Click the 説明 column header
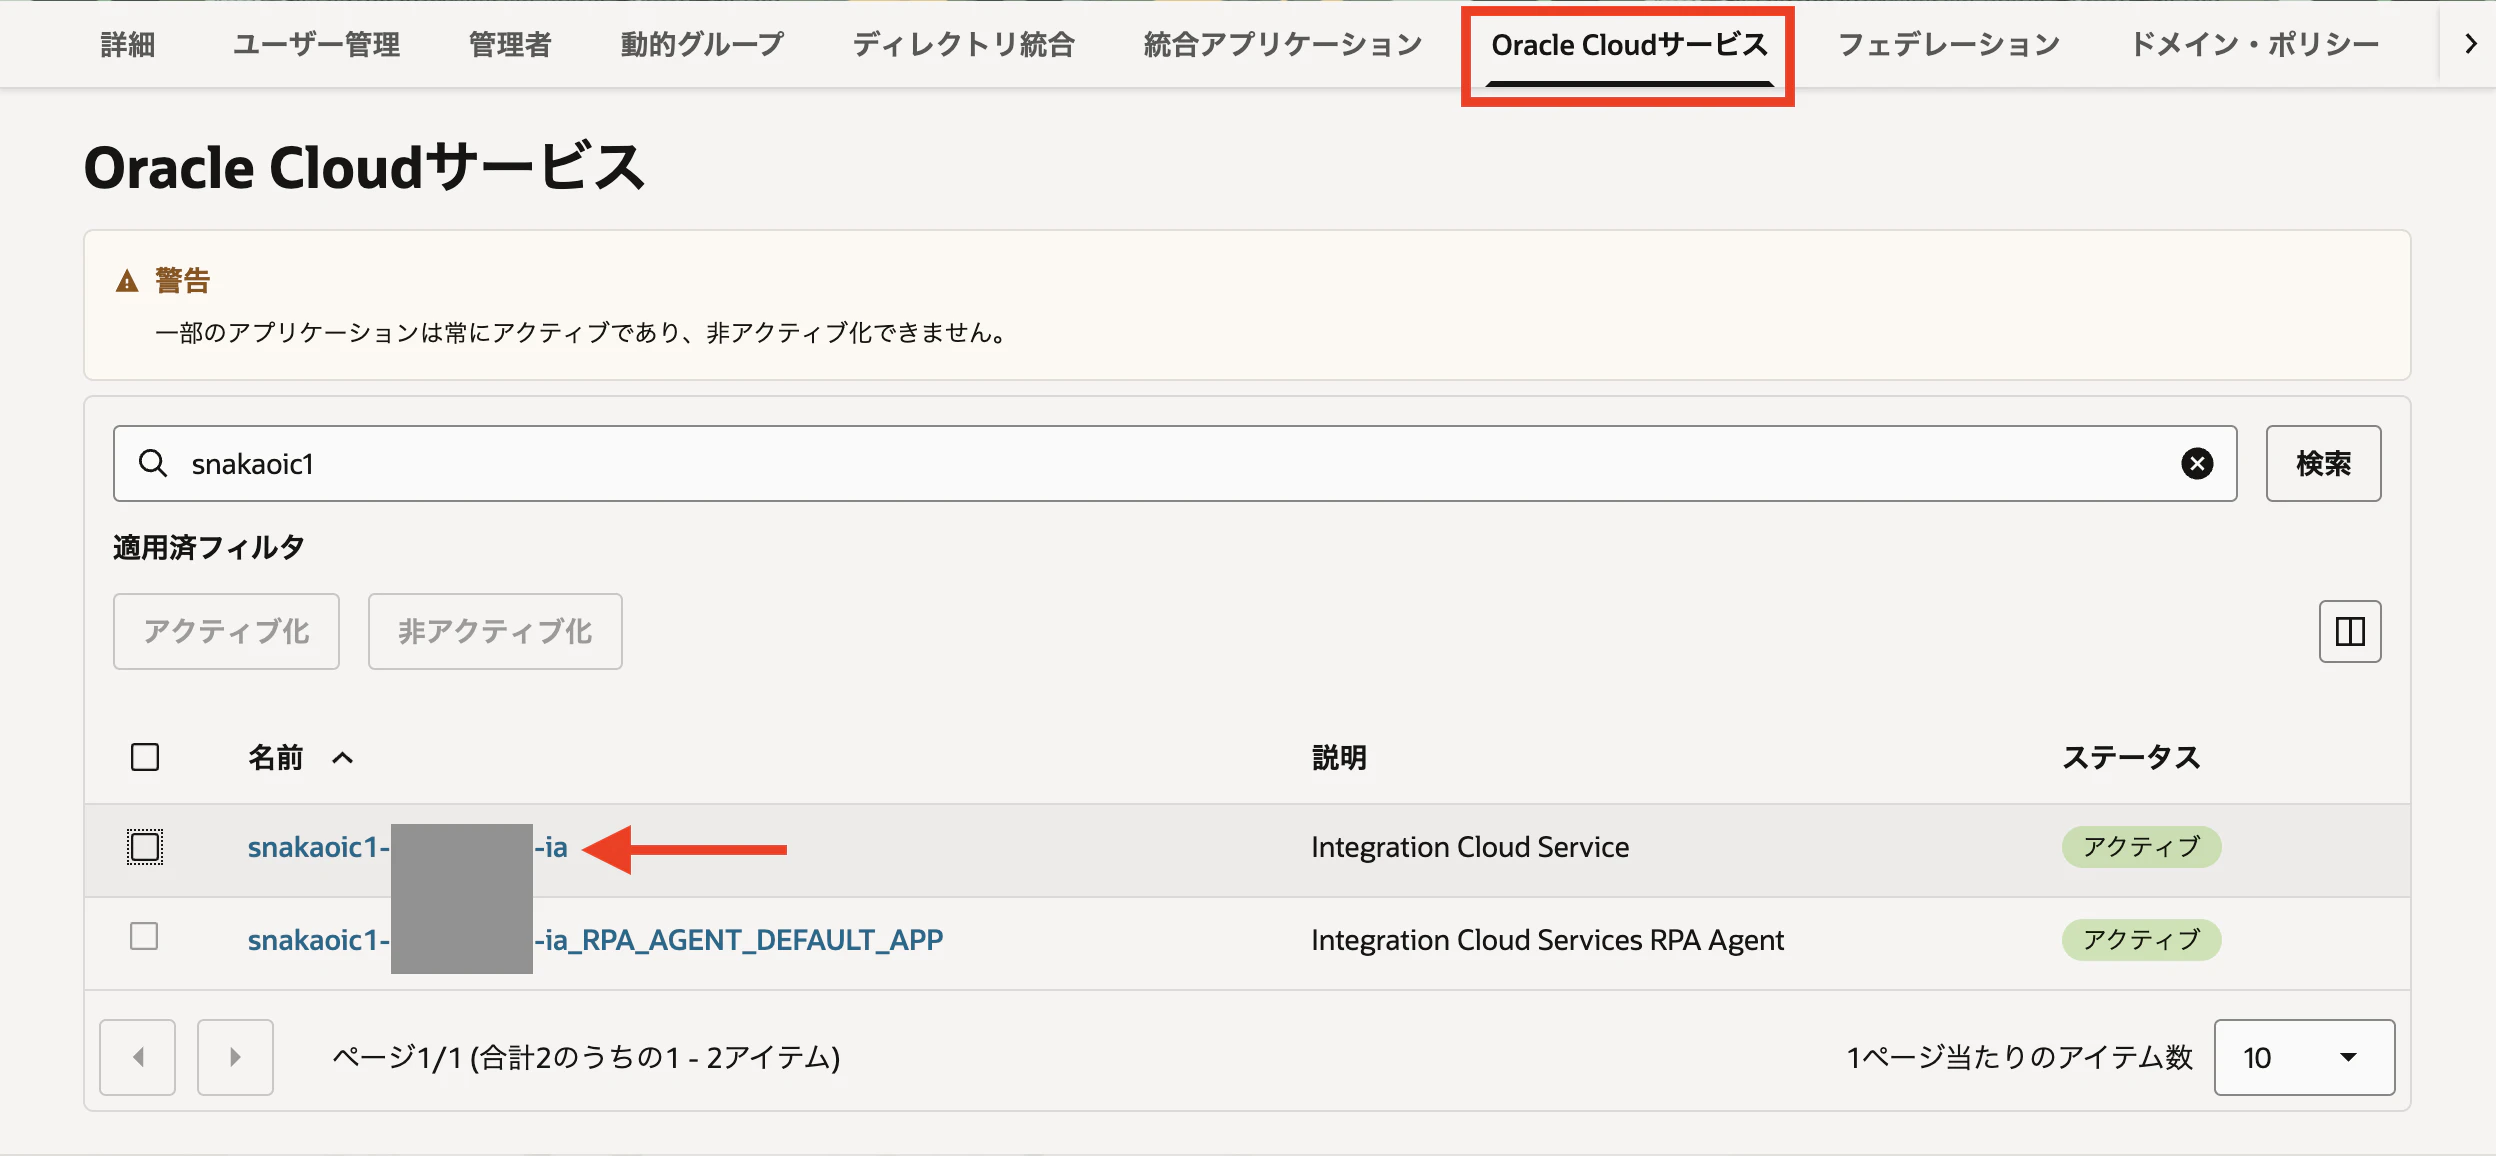This screenshot has width=2496, height=1156. coord(1339,758)
